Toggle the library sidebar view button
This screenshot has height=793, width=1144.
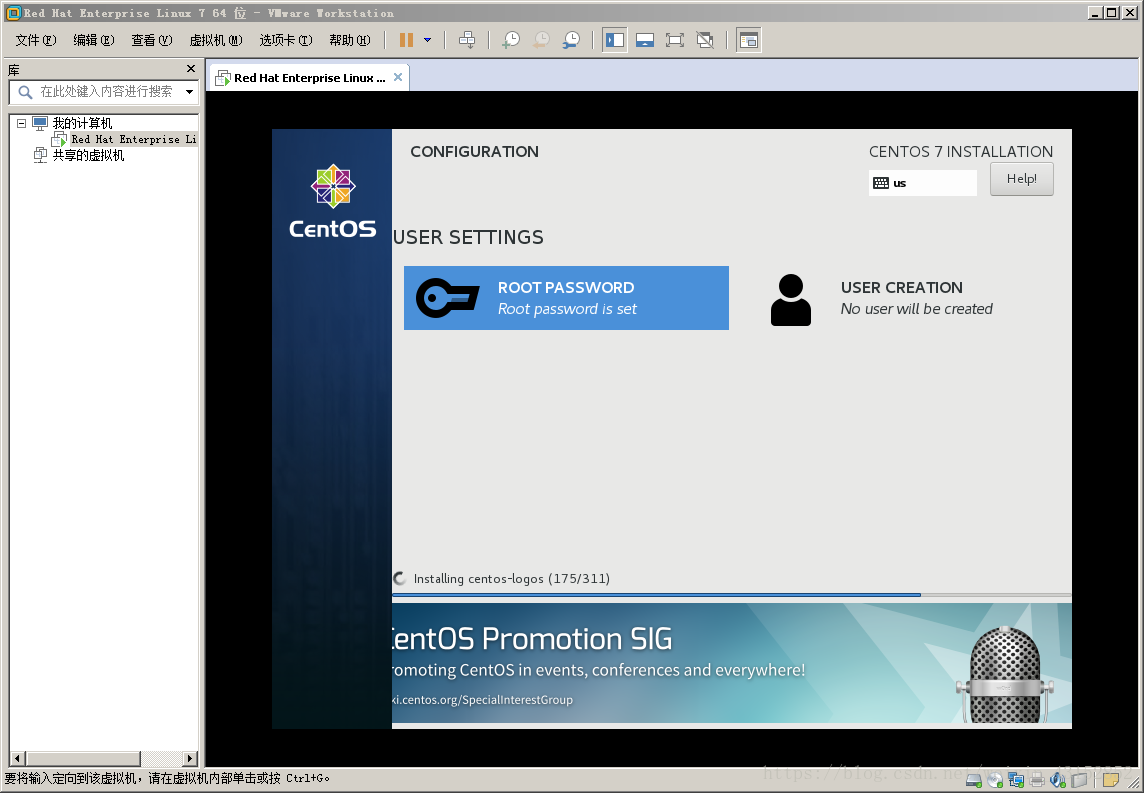point(615,40)
